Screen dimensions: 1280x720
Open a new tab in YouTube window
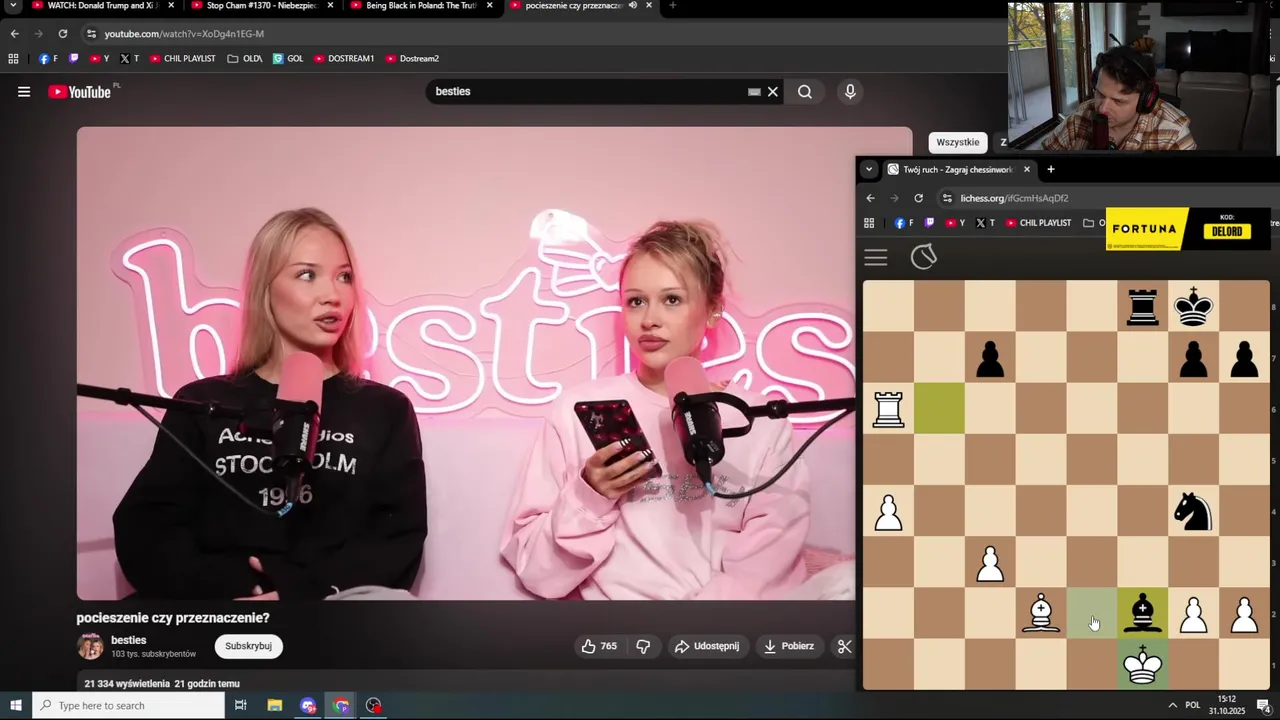click(x=672, y=5)
